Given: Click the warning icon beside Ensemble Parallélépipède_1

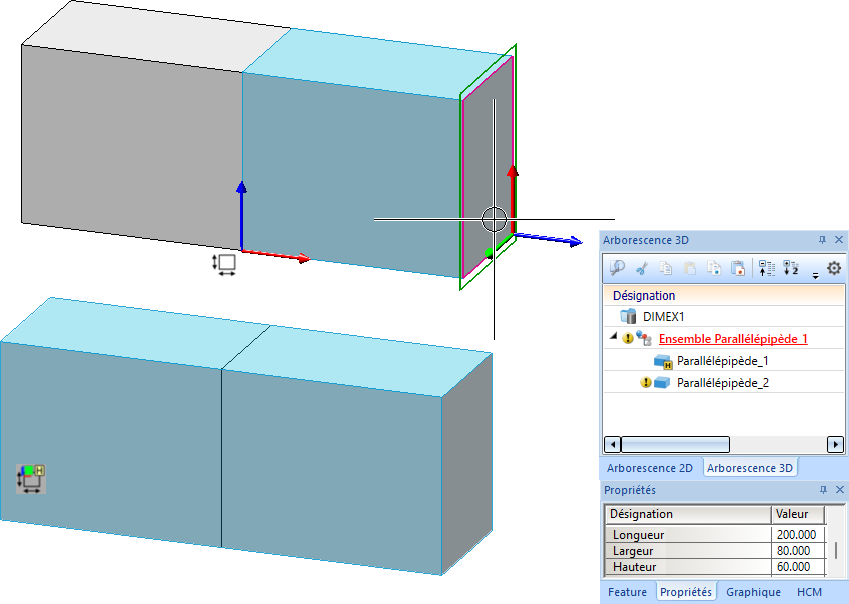Looking at the screenshot, I should (x=628, y=339).
